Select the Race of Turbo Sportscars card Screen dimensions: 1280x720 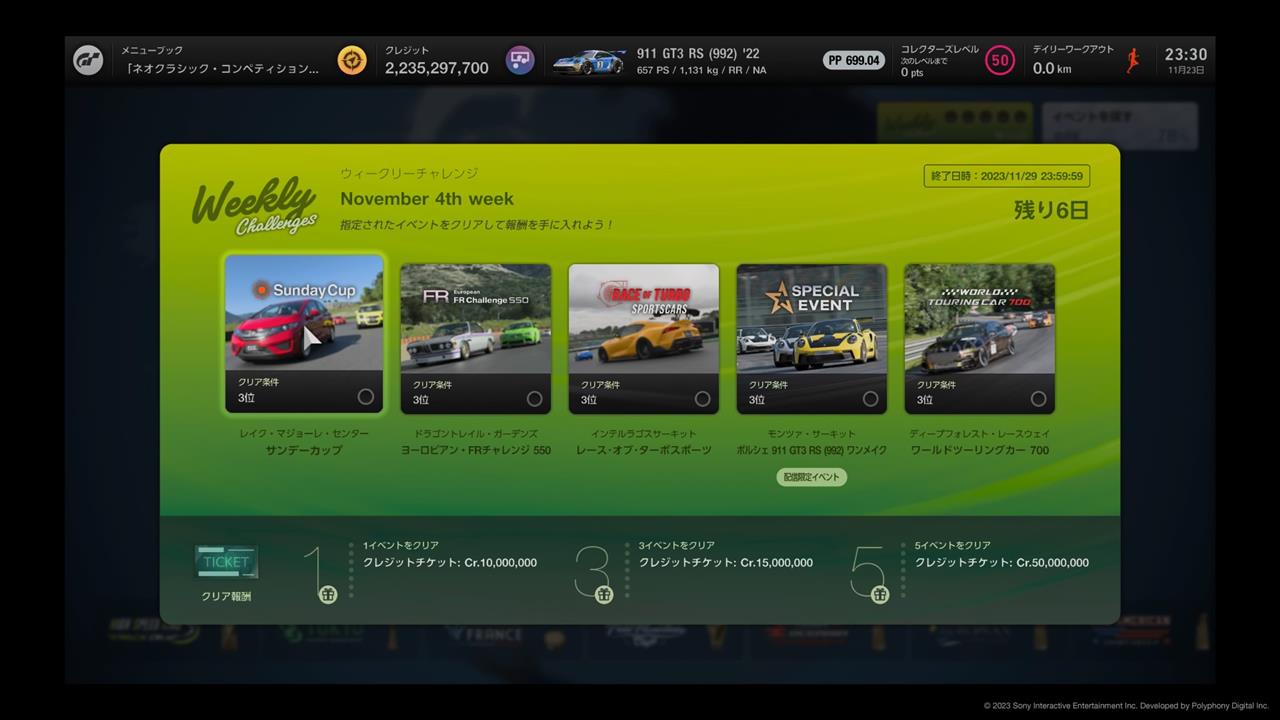tap(644, 339)
